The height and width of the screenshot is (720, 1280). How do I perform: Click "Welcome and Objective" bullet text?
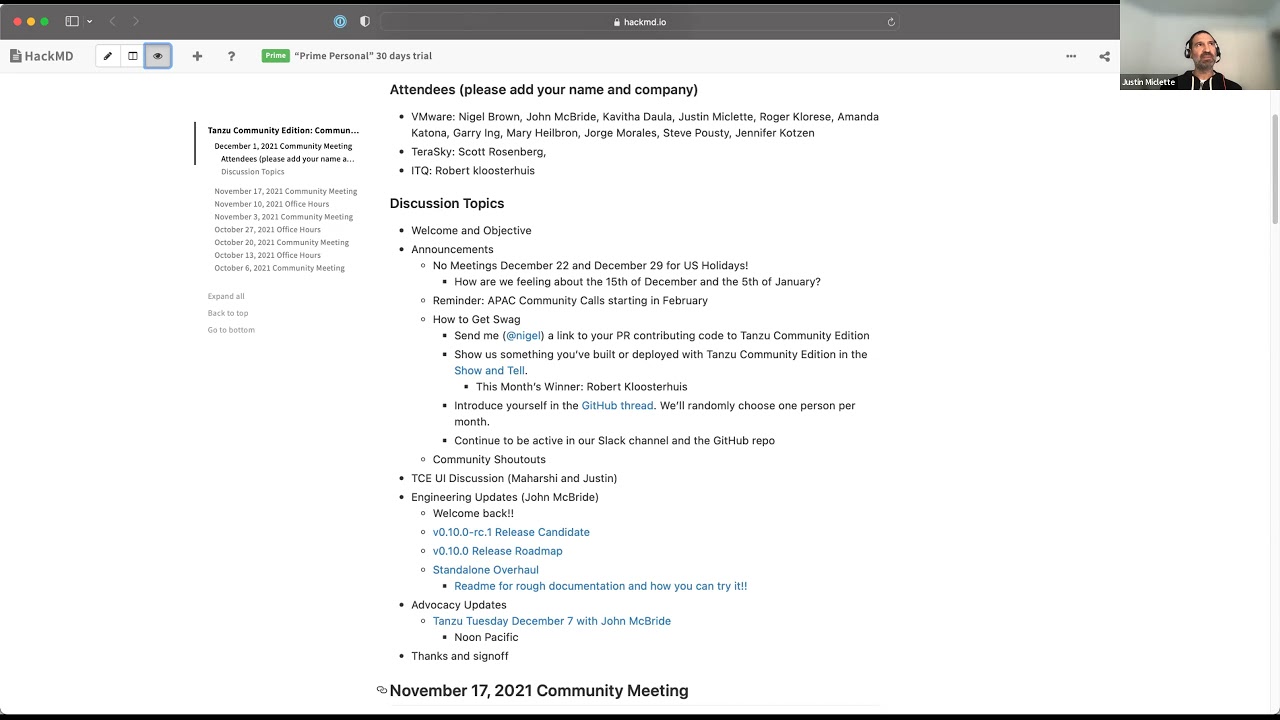(x=471, y=231)
